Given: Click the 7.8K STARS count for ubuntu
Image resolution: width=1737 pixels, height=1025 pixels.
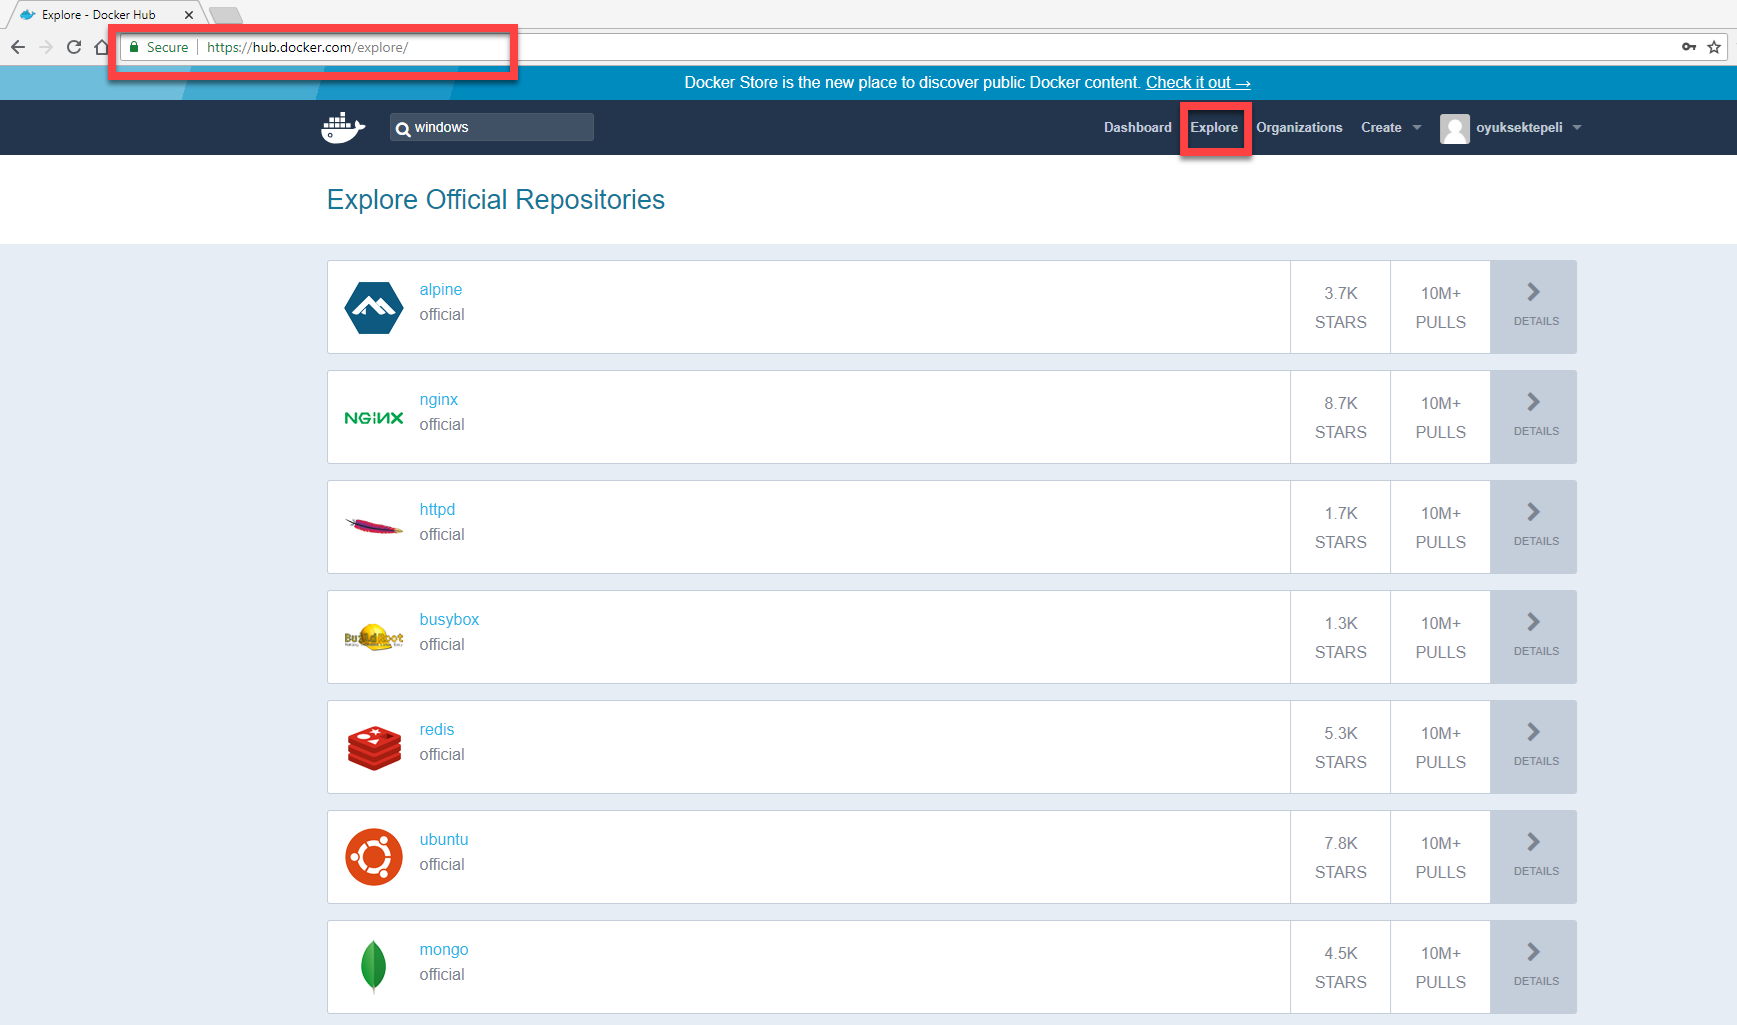Looking at the screenshot, I should pyautogui.click(x=1340, y=857).
